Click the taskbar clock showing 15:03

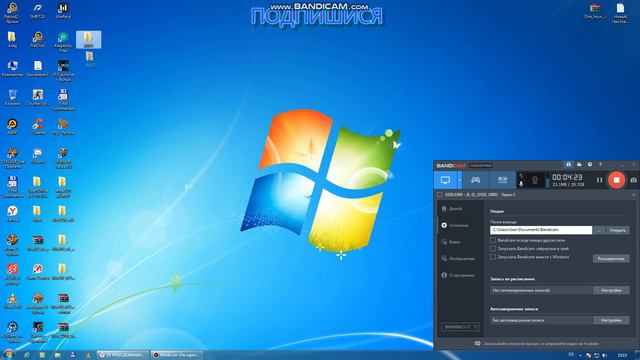(622, 355)
